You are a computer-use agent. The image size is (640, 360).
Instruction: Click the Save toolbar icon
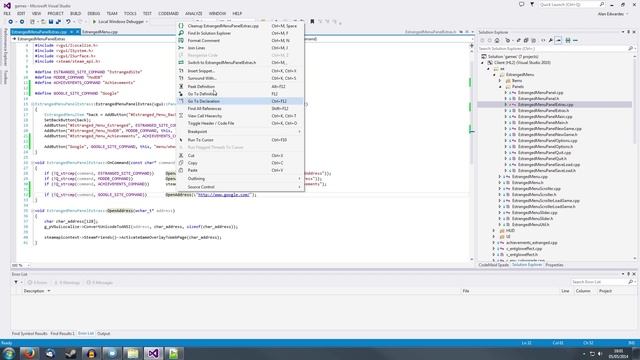coord(51,22)
